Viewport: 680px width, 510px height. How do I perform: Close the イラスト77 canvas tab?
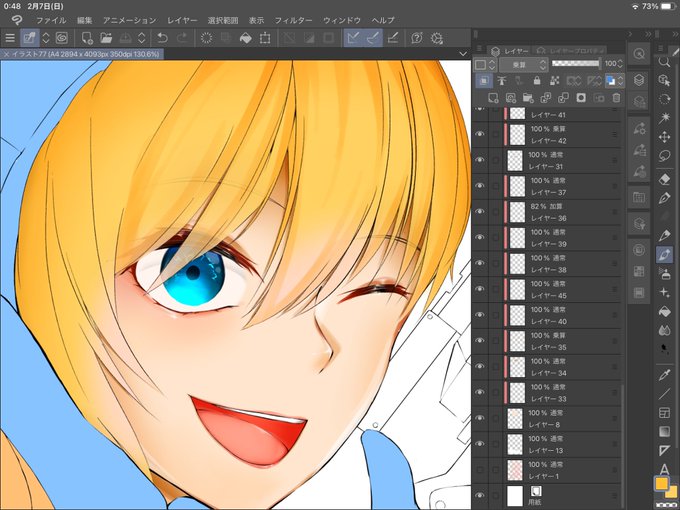coord(6,54)
